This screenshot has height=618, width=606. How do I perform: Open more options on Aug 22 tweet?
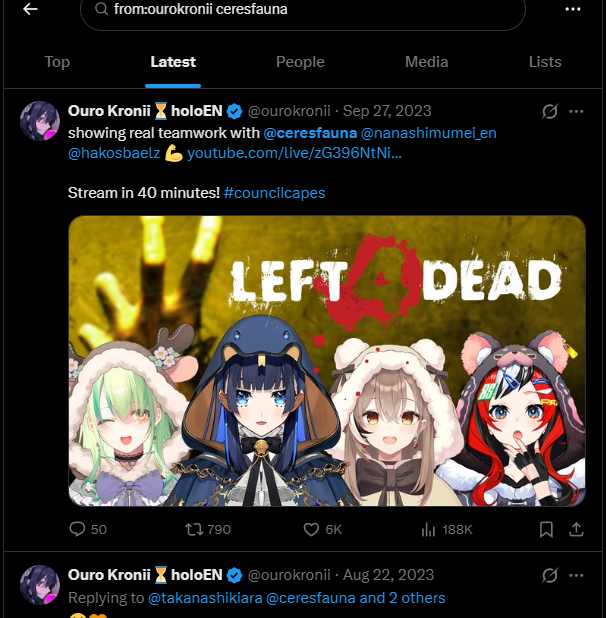coord(576,576)
